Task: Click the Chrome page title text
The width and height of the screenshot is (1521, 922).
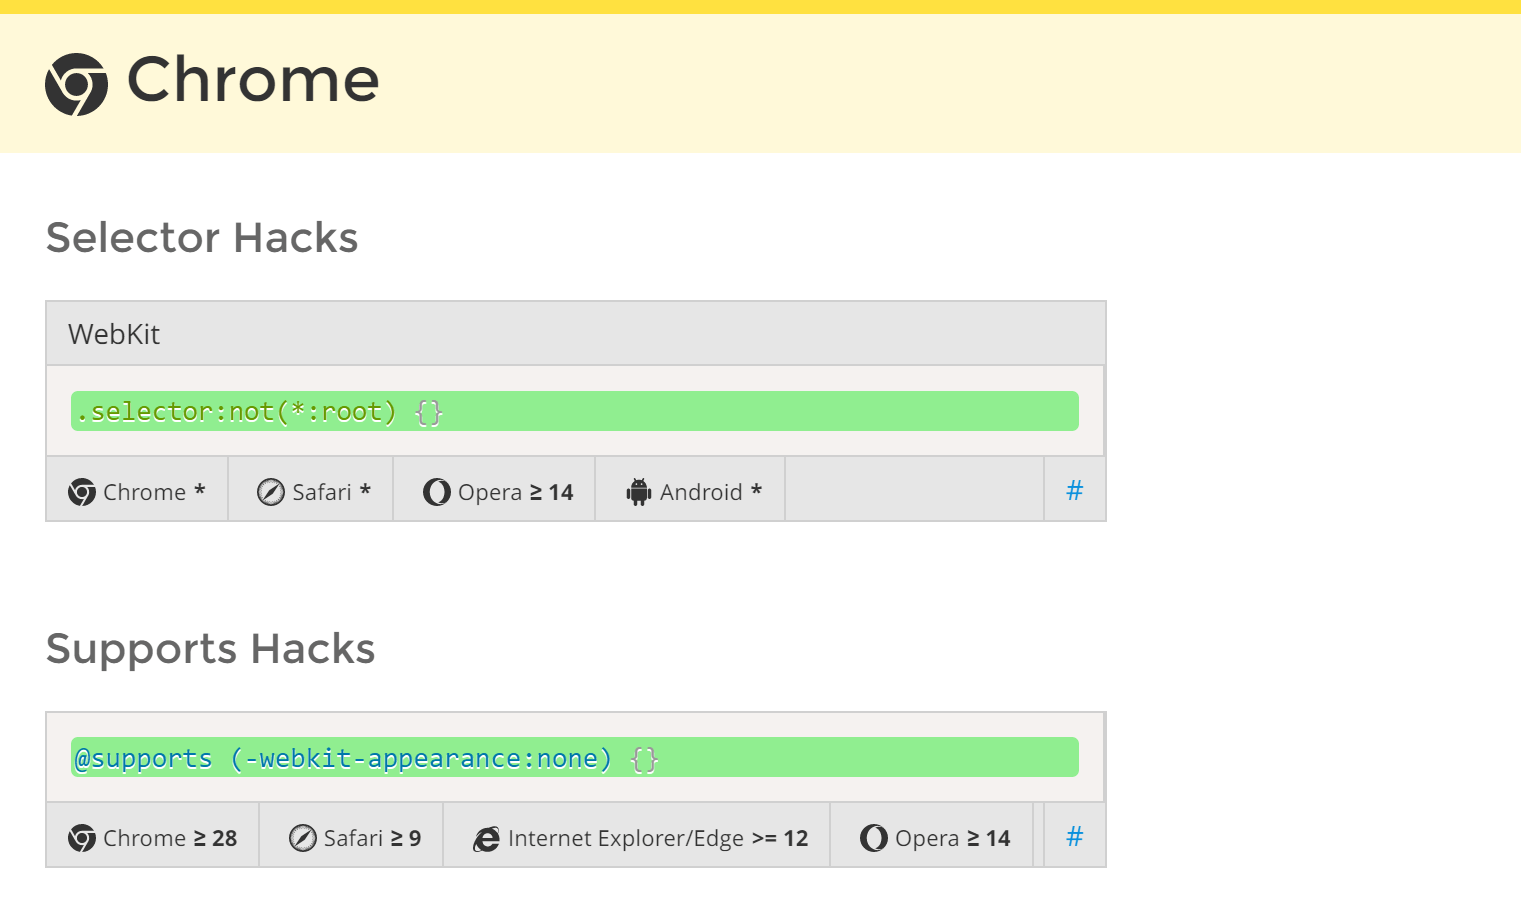Action: coord(253,80)
